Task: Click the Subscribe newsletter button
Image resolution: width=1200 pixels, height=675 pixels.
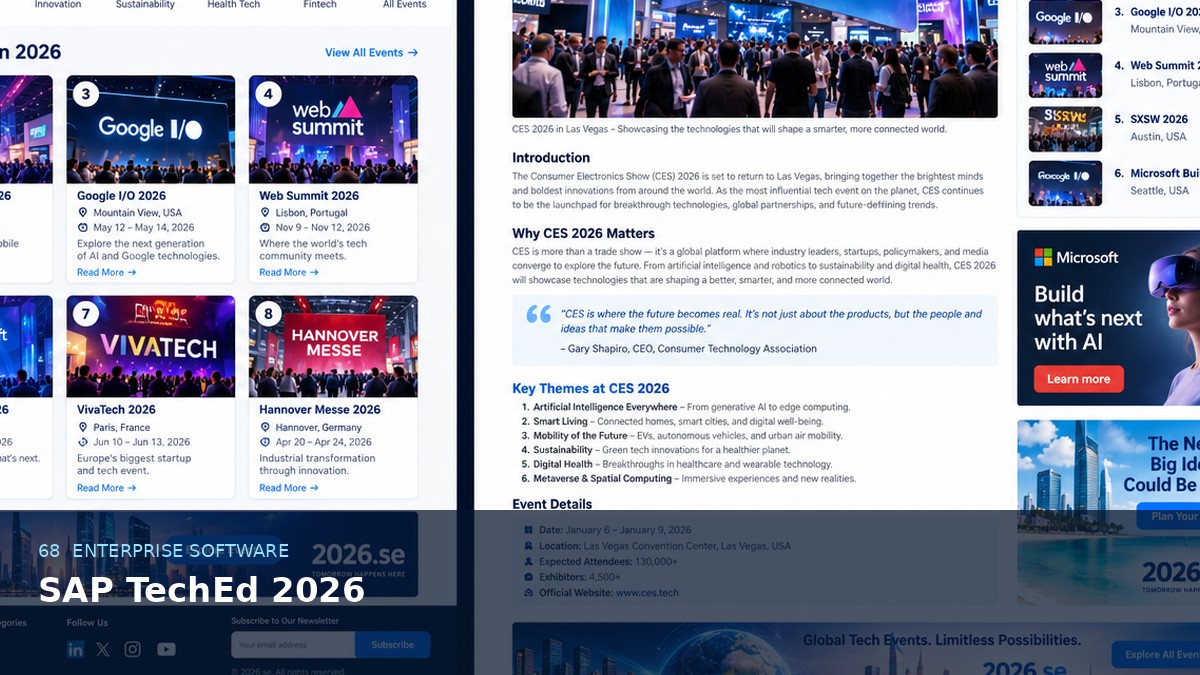Action: pyautogui.click(x=393, y=645)
